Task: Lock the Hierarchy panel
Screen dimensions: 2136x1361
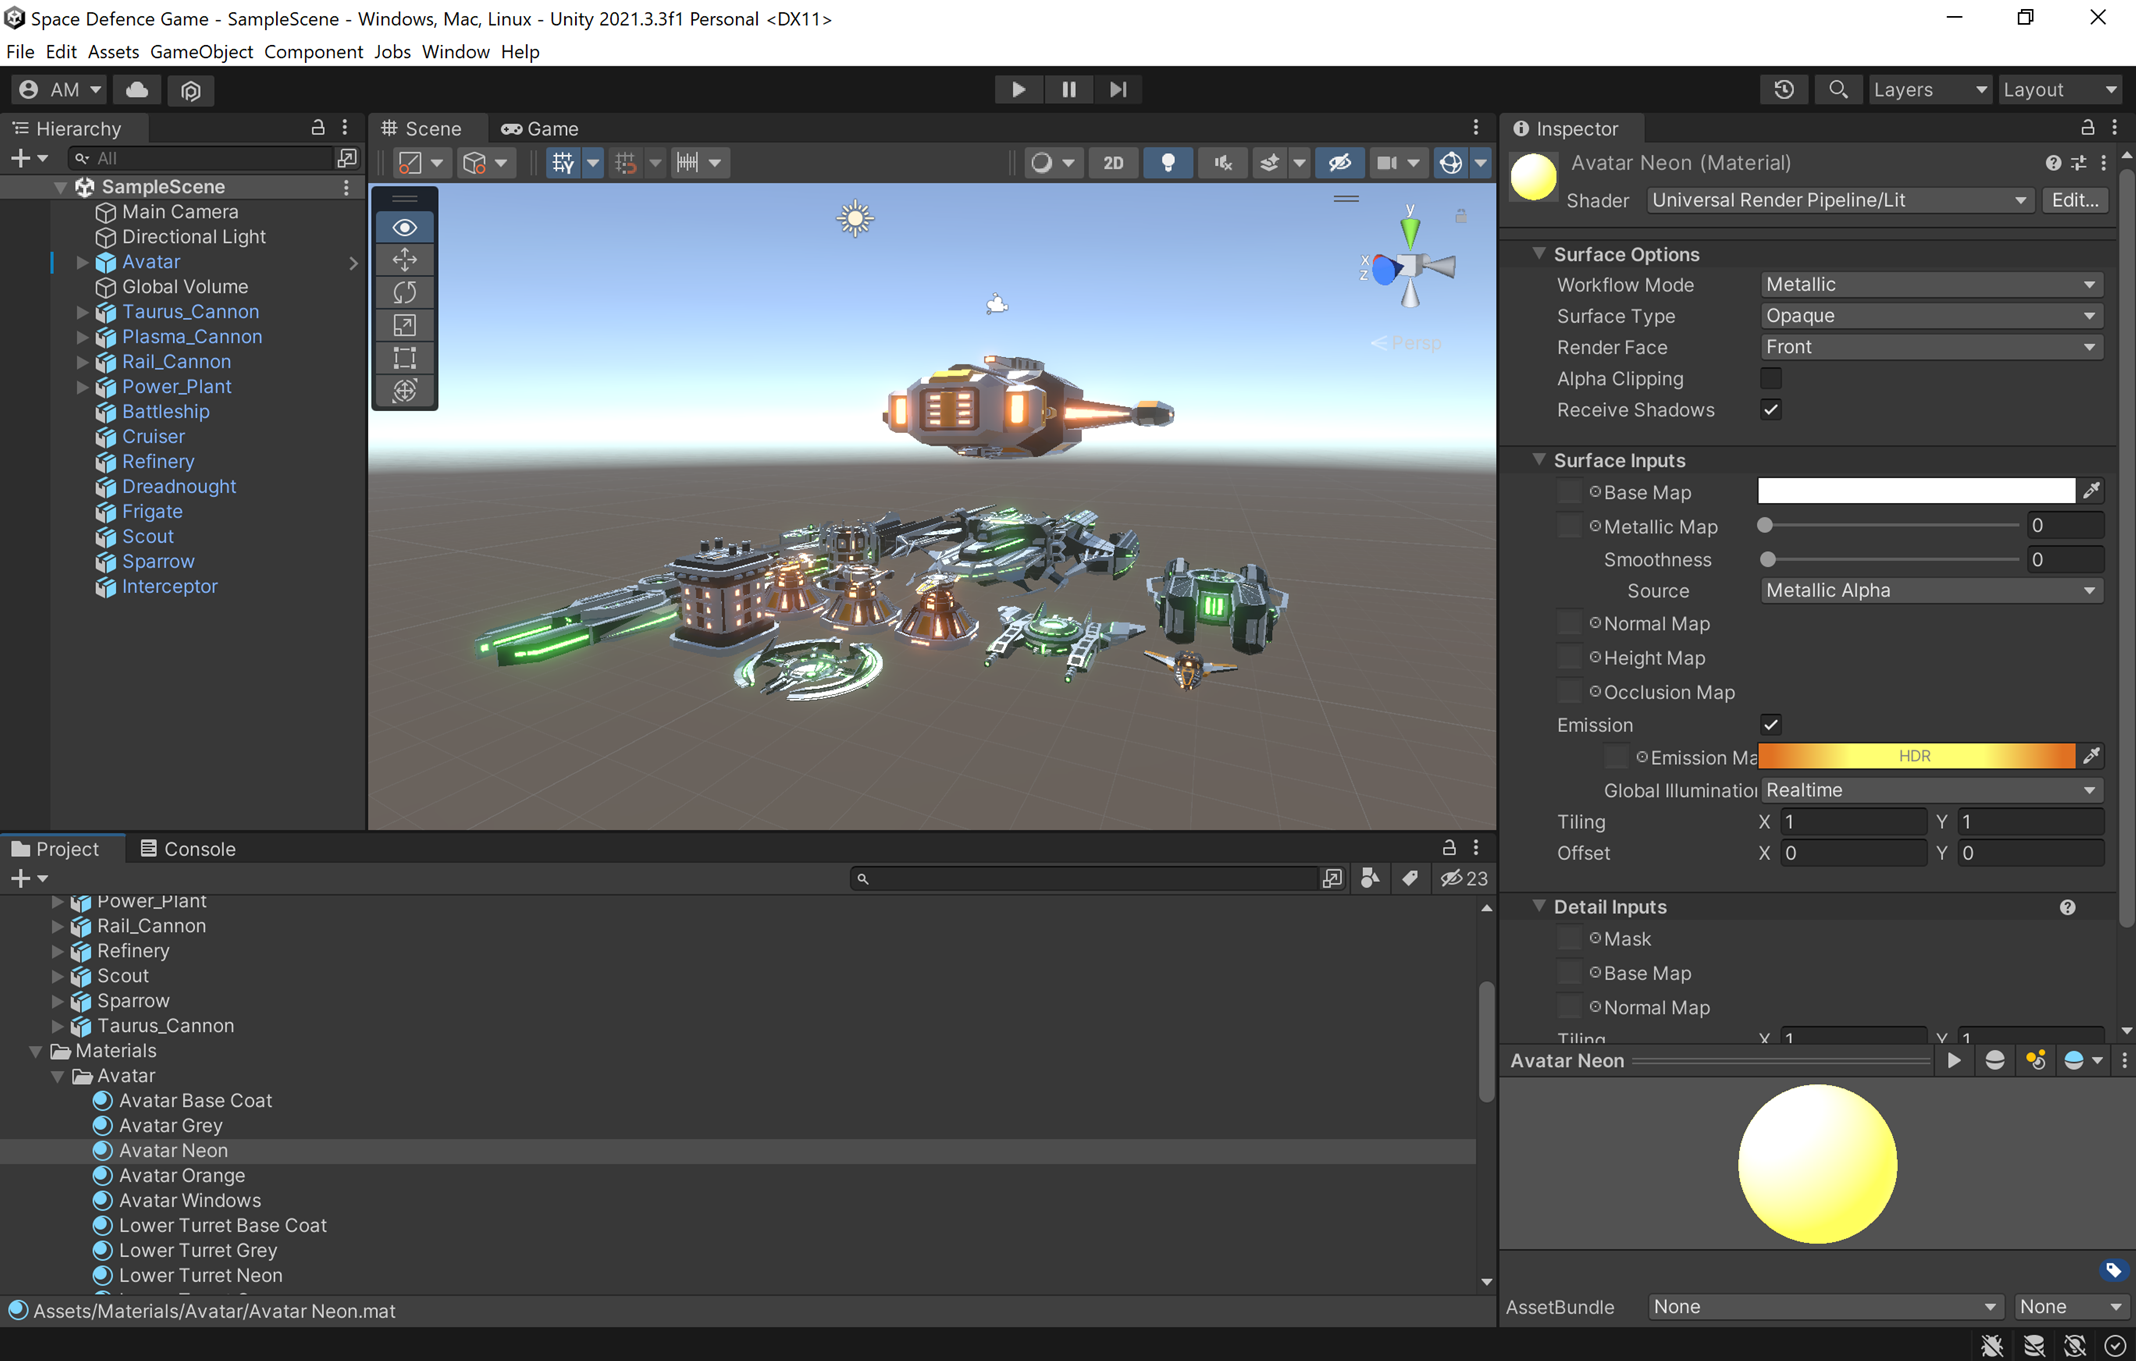Action: tap(318, 127)
